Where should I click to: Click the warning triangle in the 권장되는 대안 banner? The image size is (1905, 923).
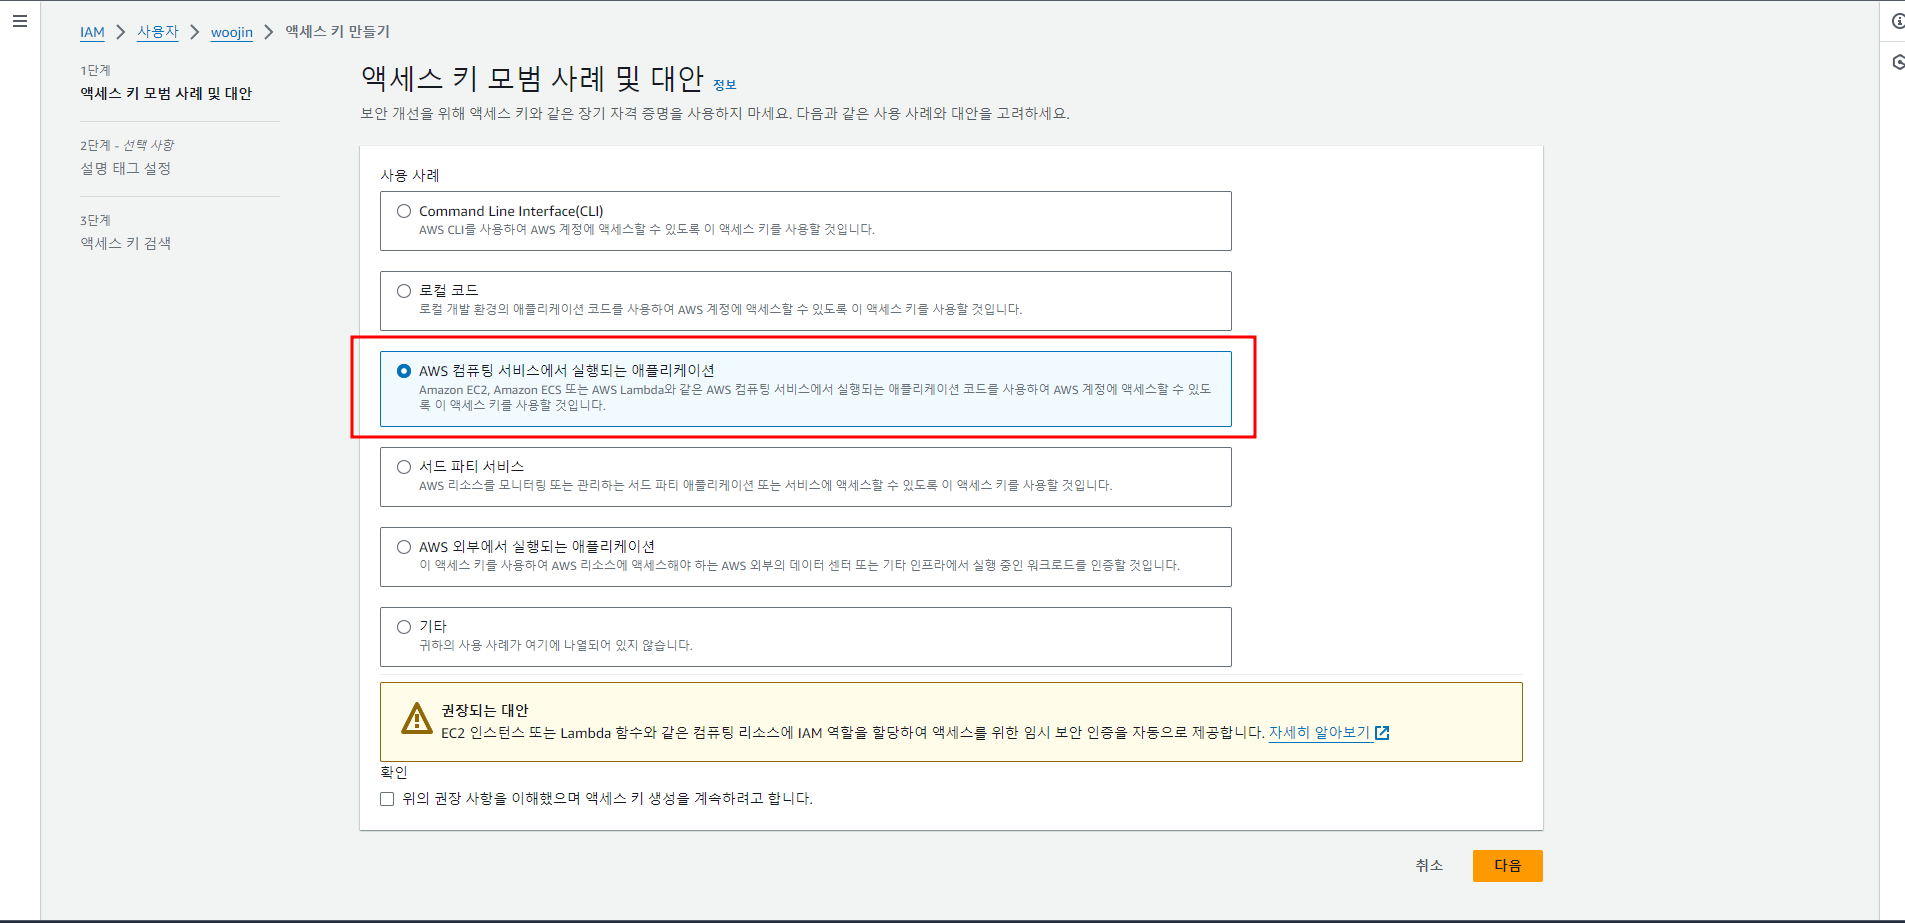[417, 718]
